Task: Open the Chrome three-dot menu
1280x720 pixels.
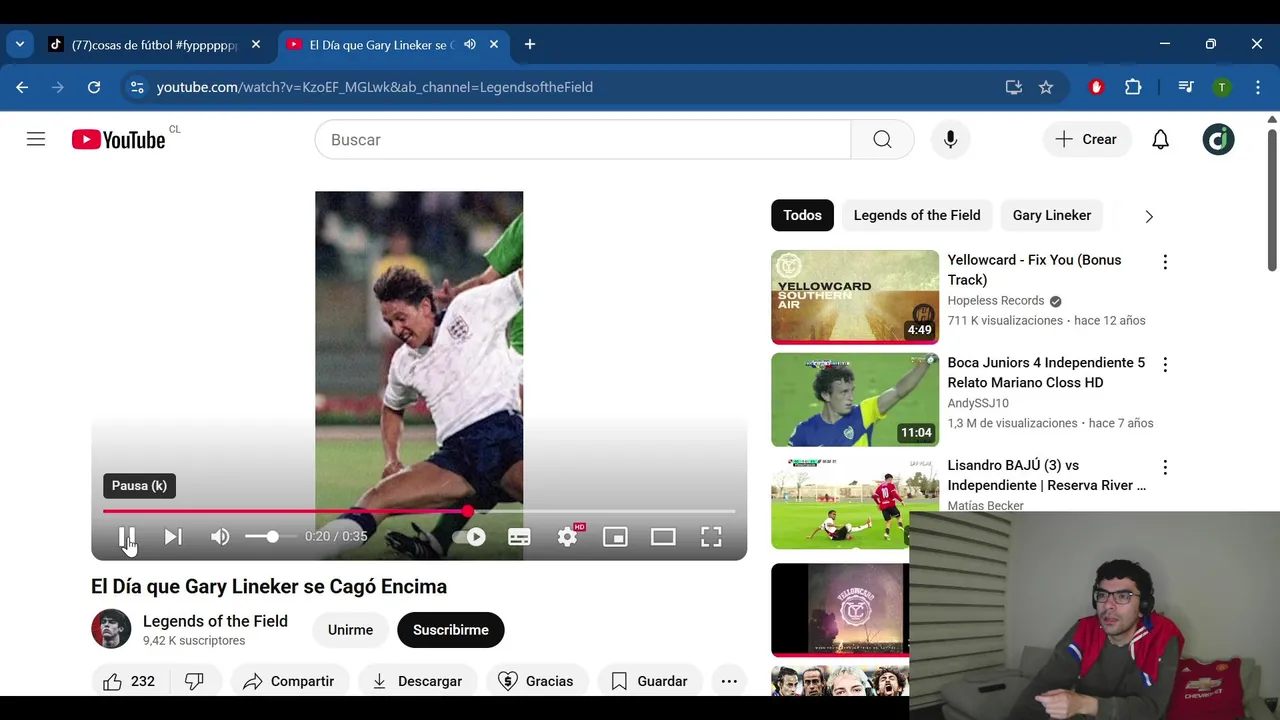Action: point(1258,87)
